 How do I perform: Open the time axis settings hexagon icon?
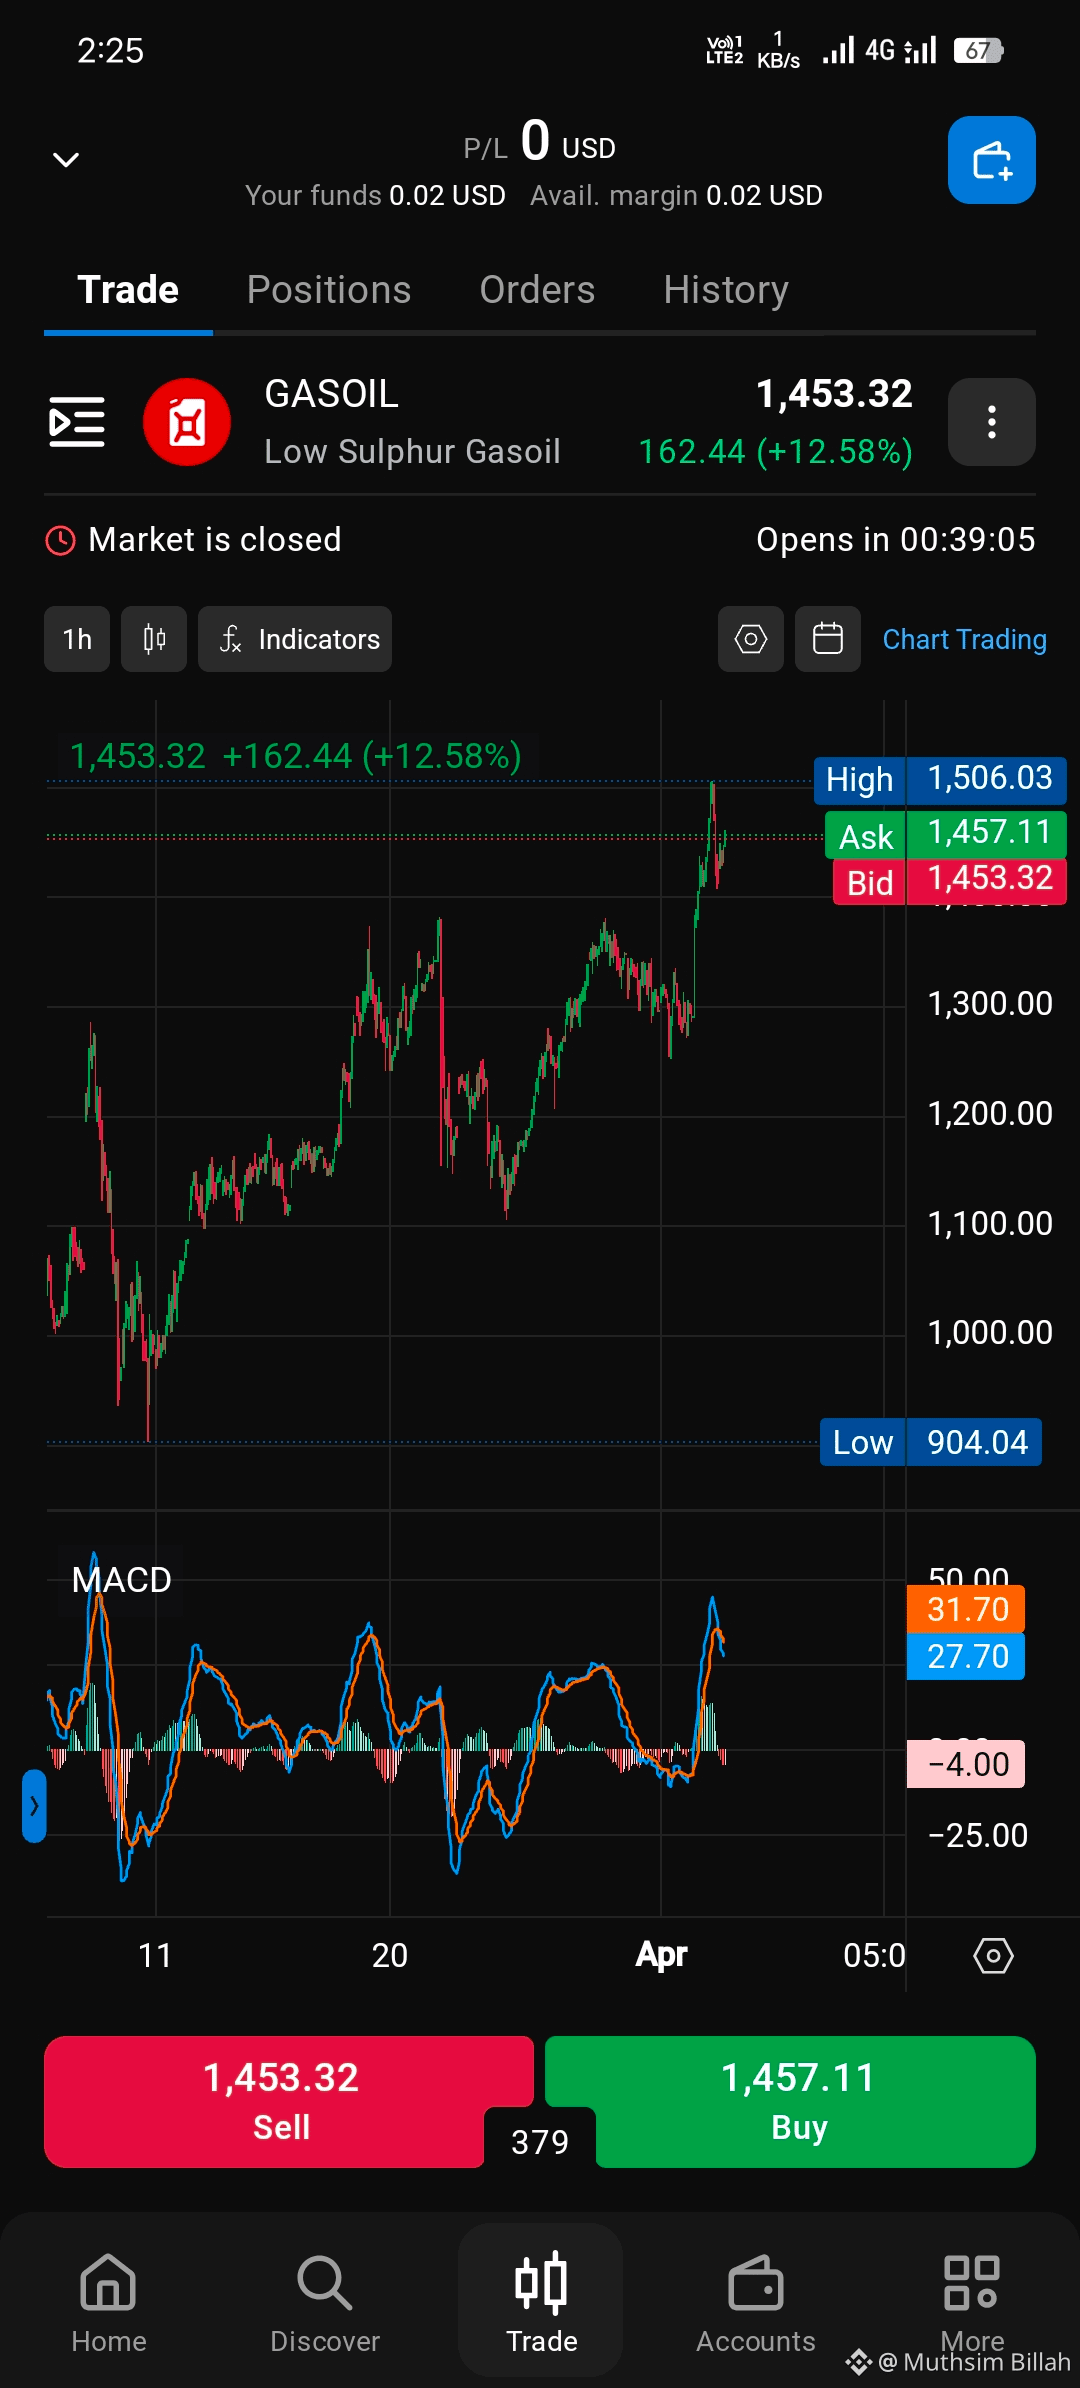pos(993,1955)
